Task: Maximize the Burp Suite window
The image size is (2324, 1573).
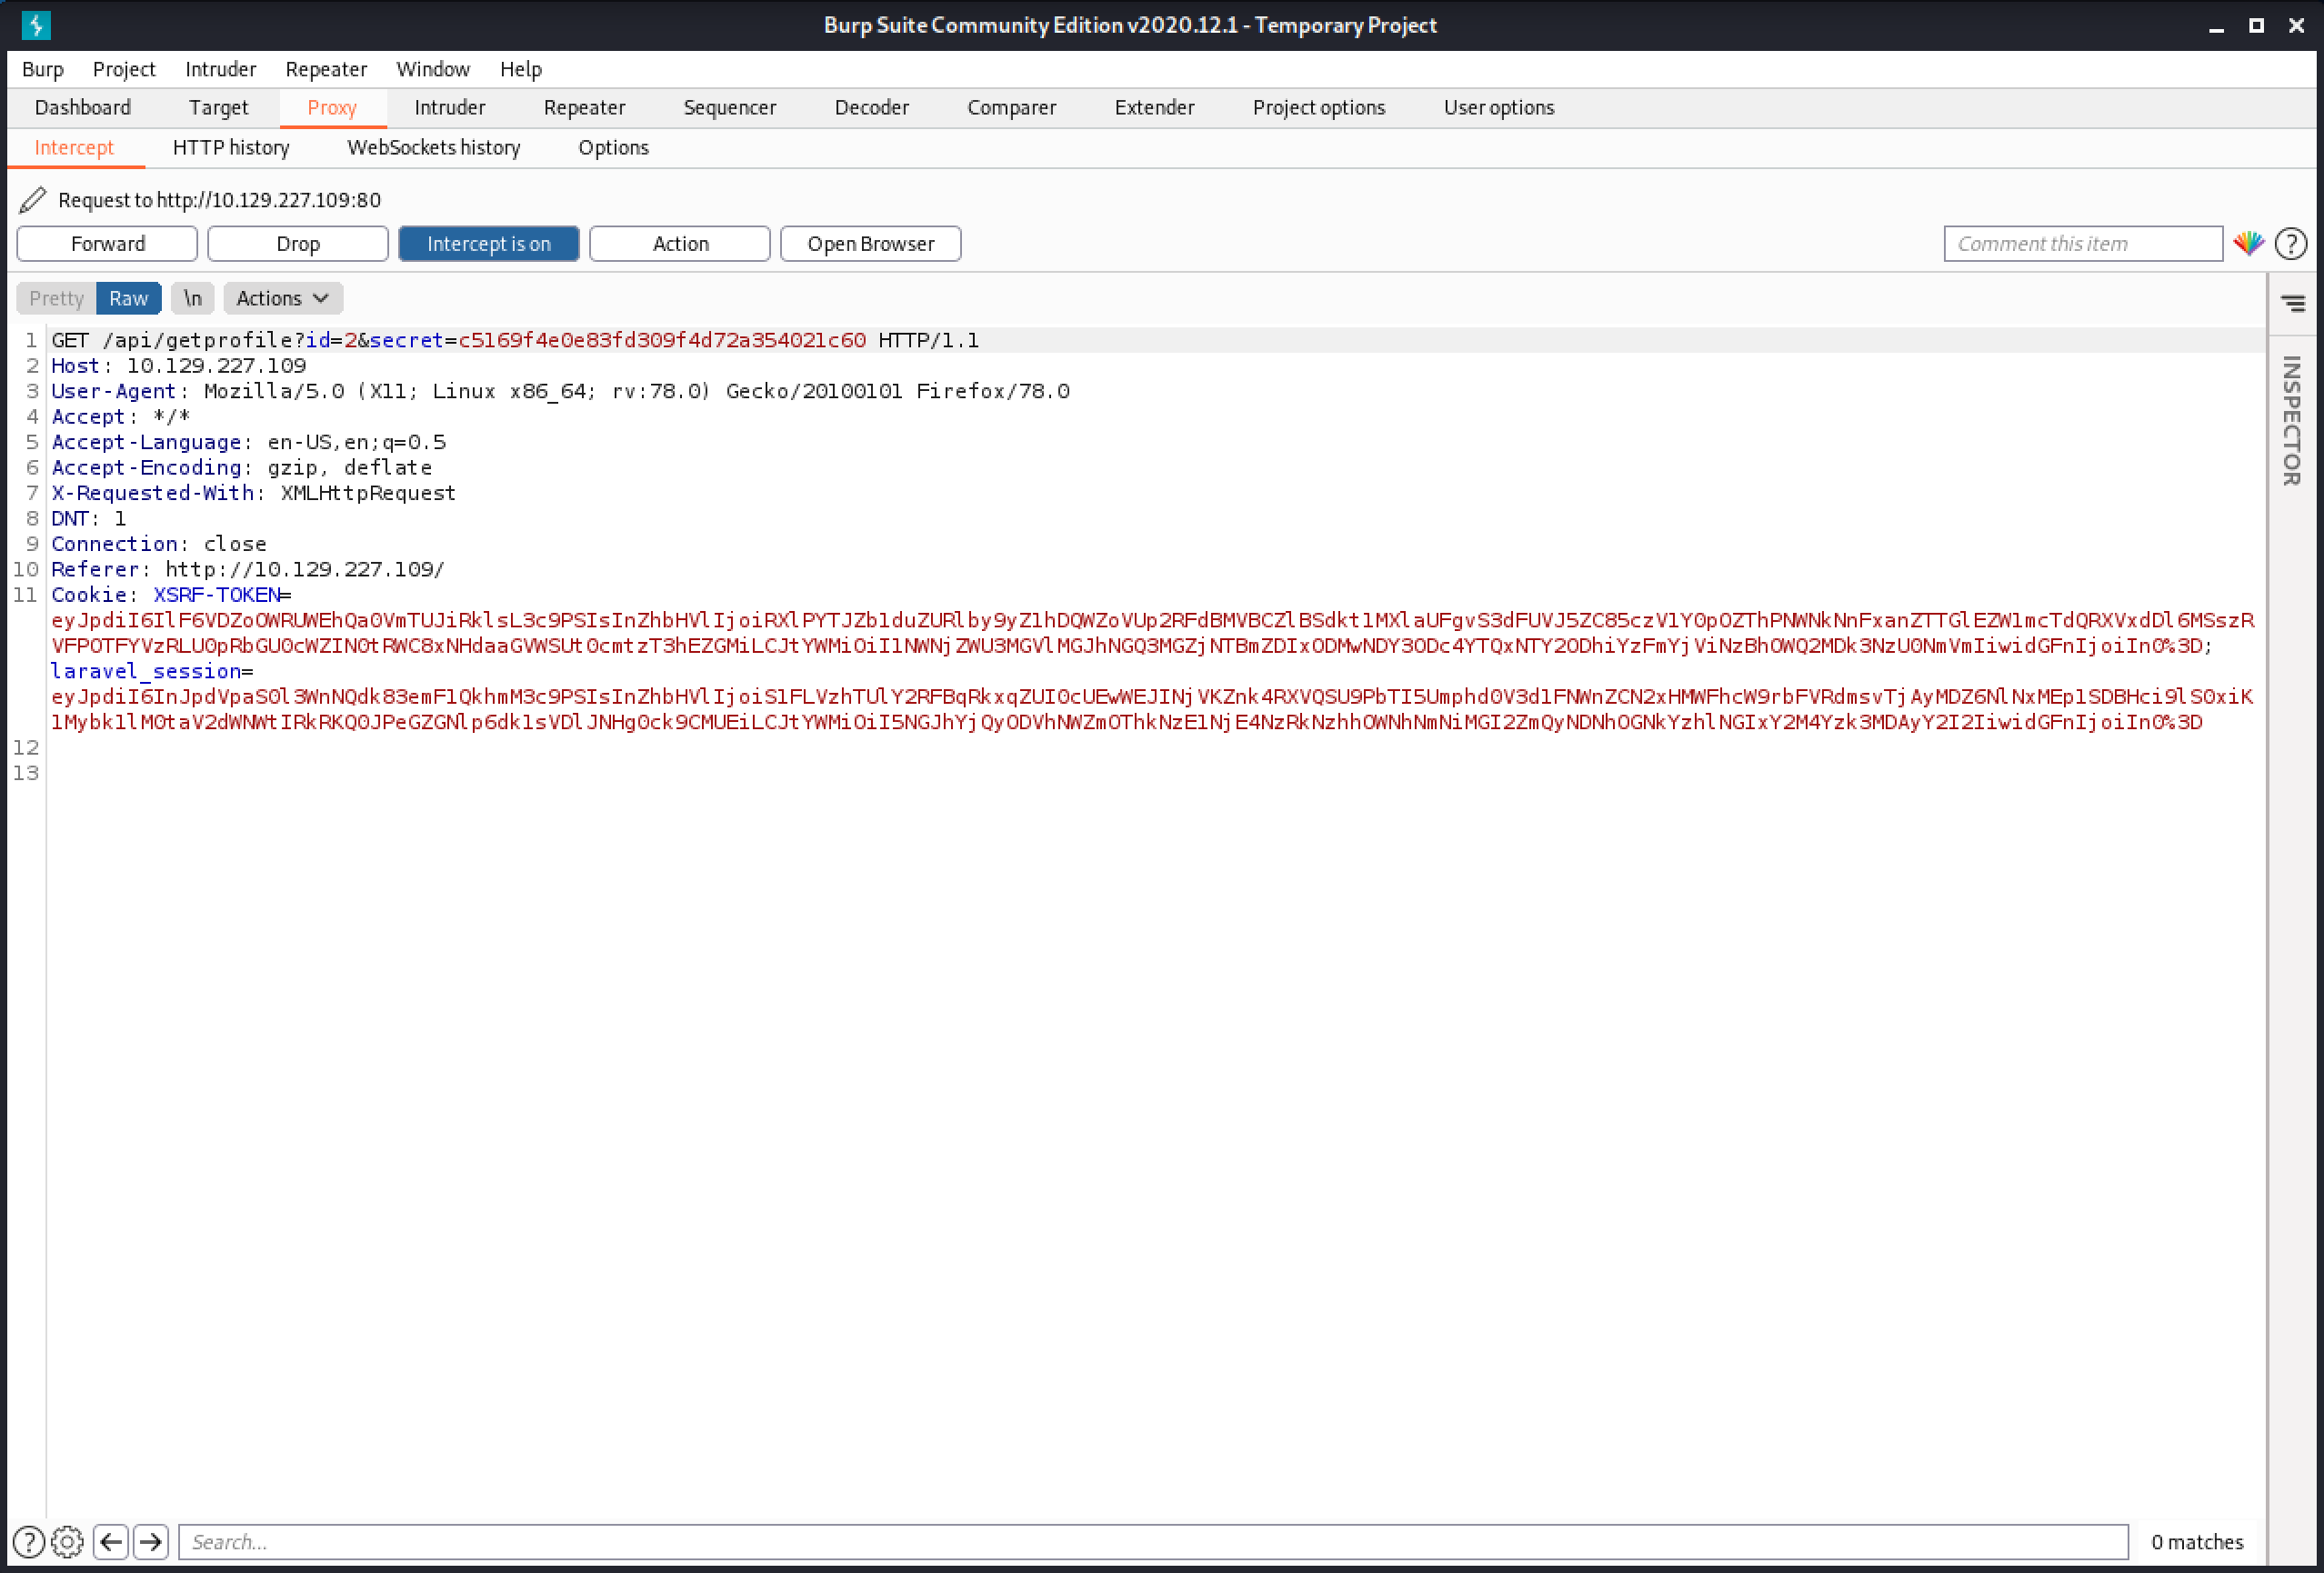Action: [2256, 26]
